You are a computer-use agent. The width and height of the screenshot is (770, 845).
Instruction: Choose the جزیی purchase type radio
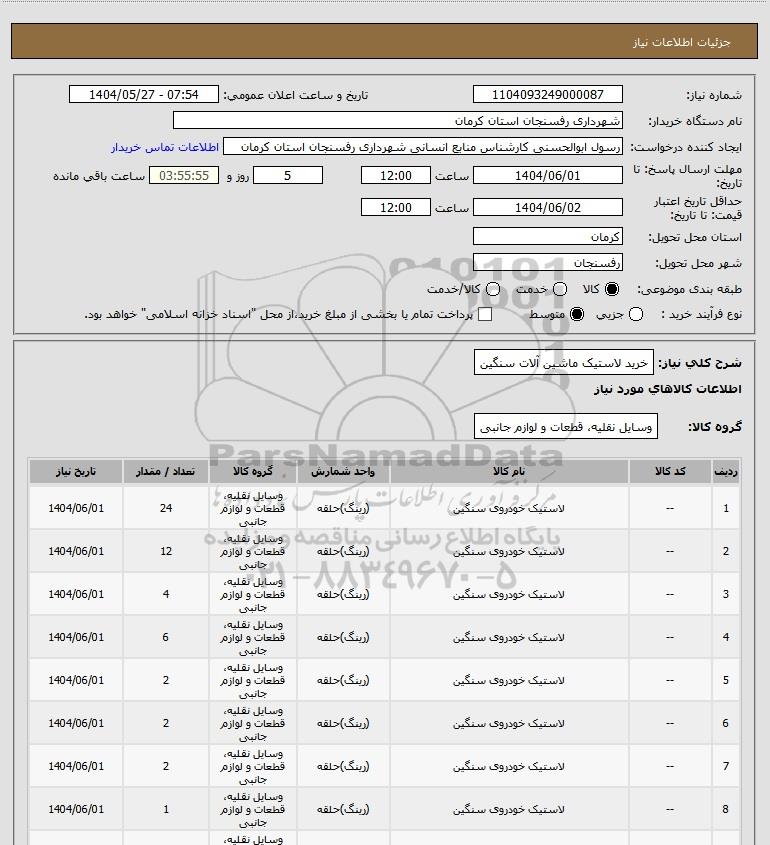click(636, 314)
